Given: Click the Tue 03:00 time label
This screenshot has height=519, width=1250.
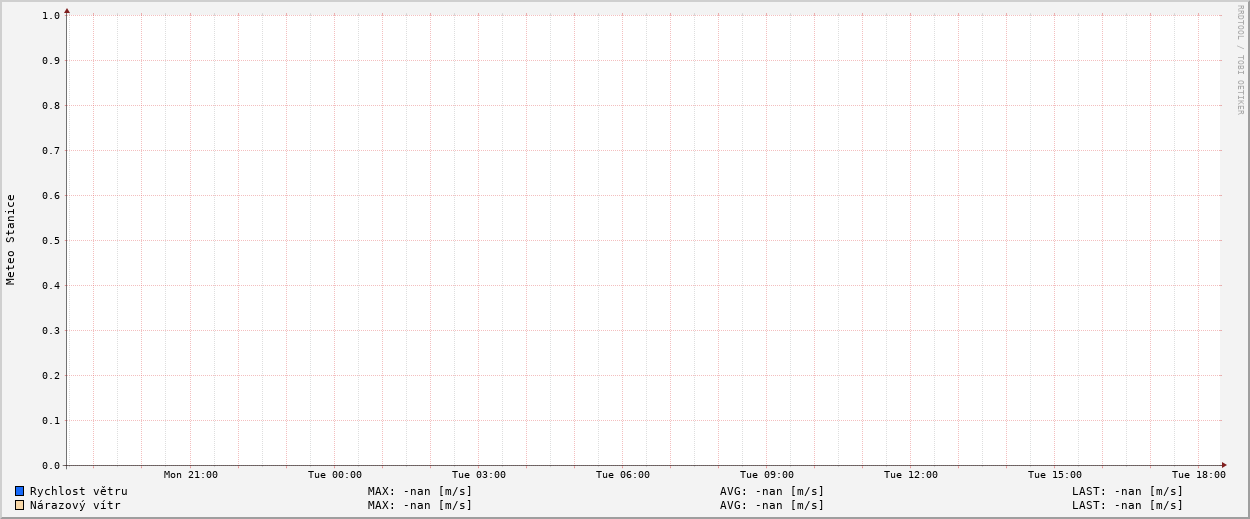Looking at the screenshot, I should pyautogui.click(x=478, y=475).
